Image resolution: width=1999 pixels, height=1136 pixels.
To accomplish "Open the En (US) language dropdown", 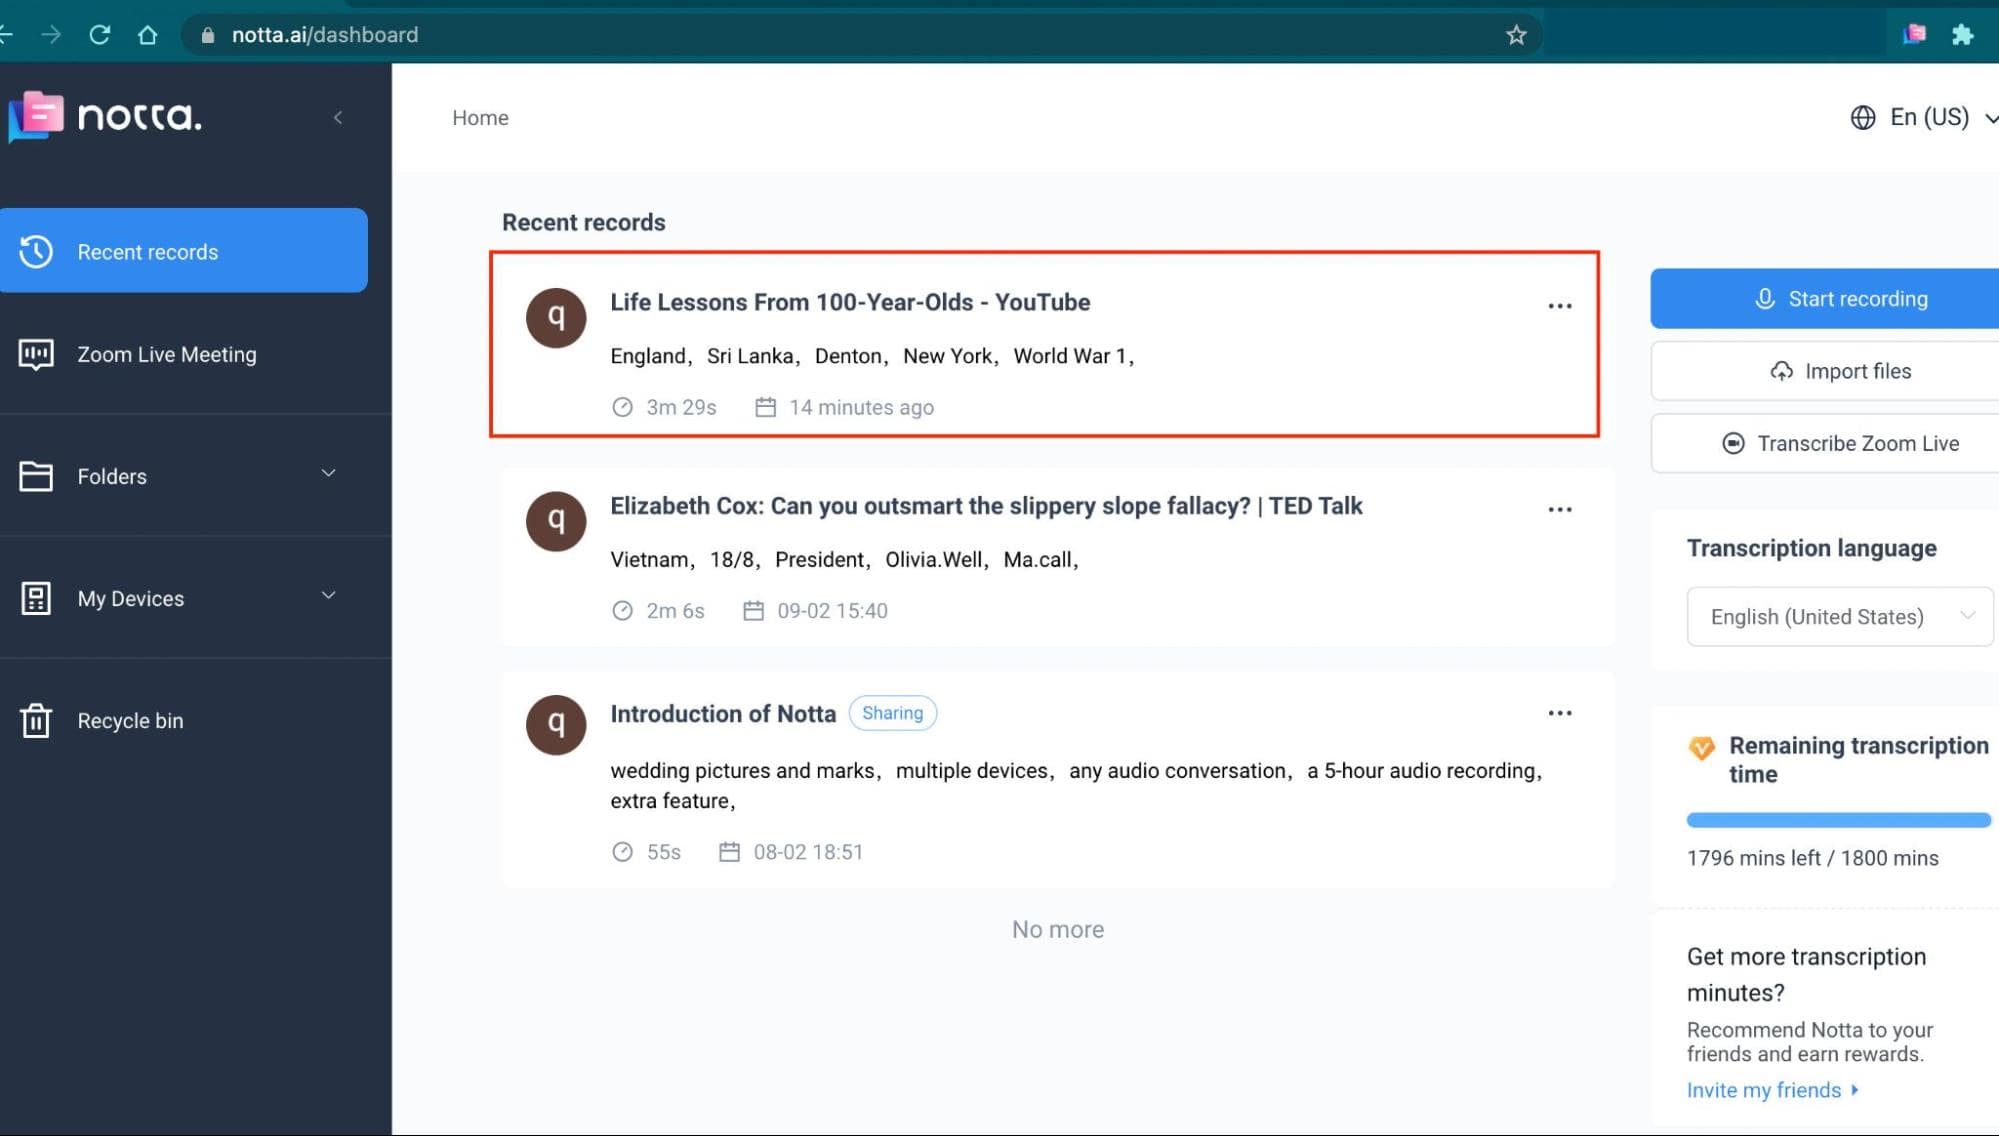I will click(1922, 117).
